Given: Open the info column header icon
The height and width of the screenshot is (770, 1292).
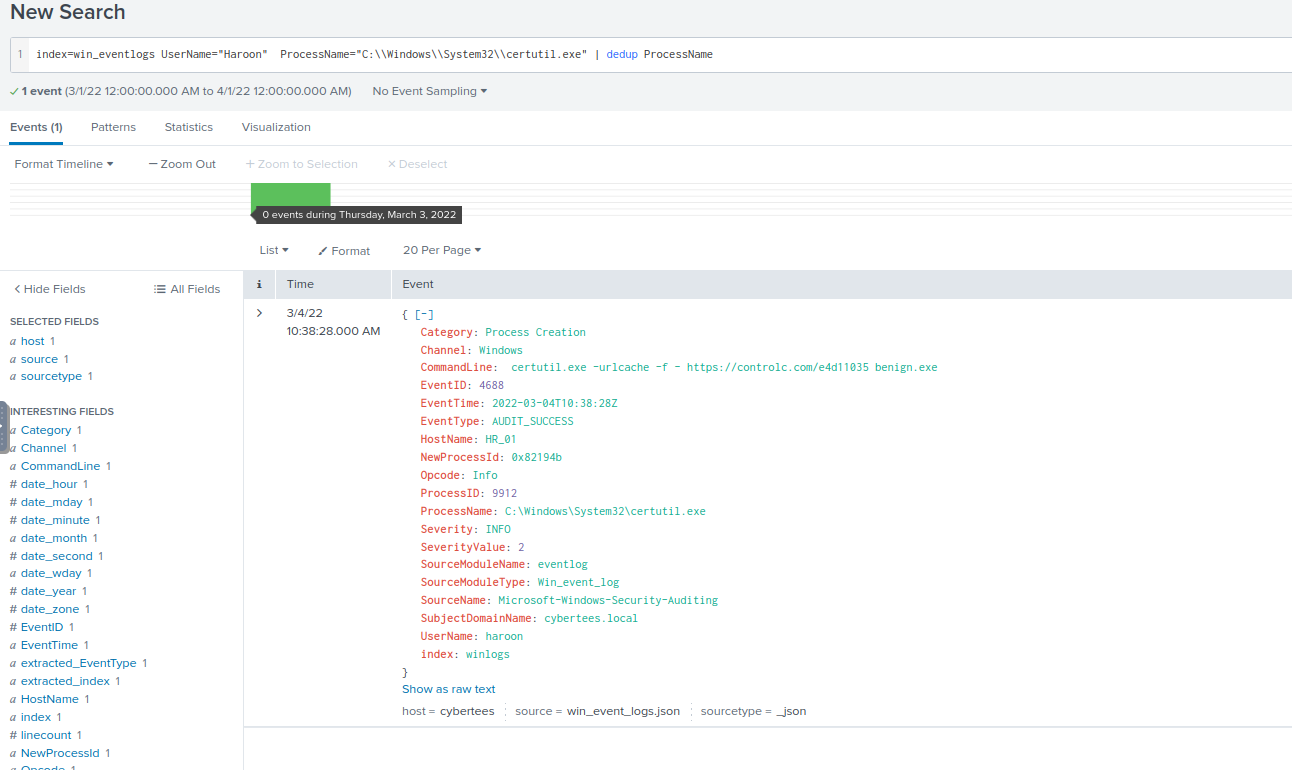Looking at the screenshot, I should click(259, 284).
